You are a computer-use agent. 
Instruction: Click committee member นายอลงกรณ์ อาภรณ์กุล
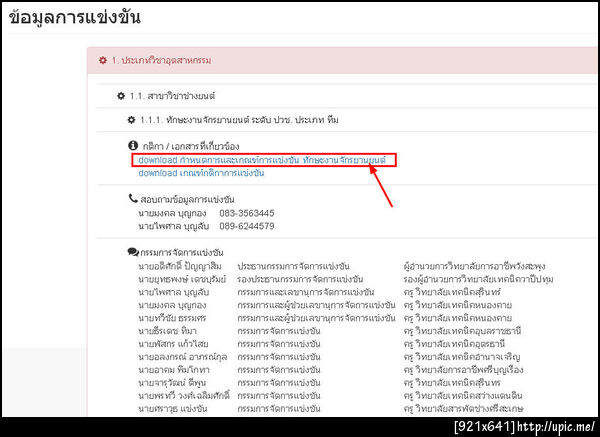point(183,357)
